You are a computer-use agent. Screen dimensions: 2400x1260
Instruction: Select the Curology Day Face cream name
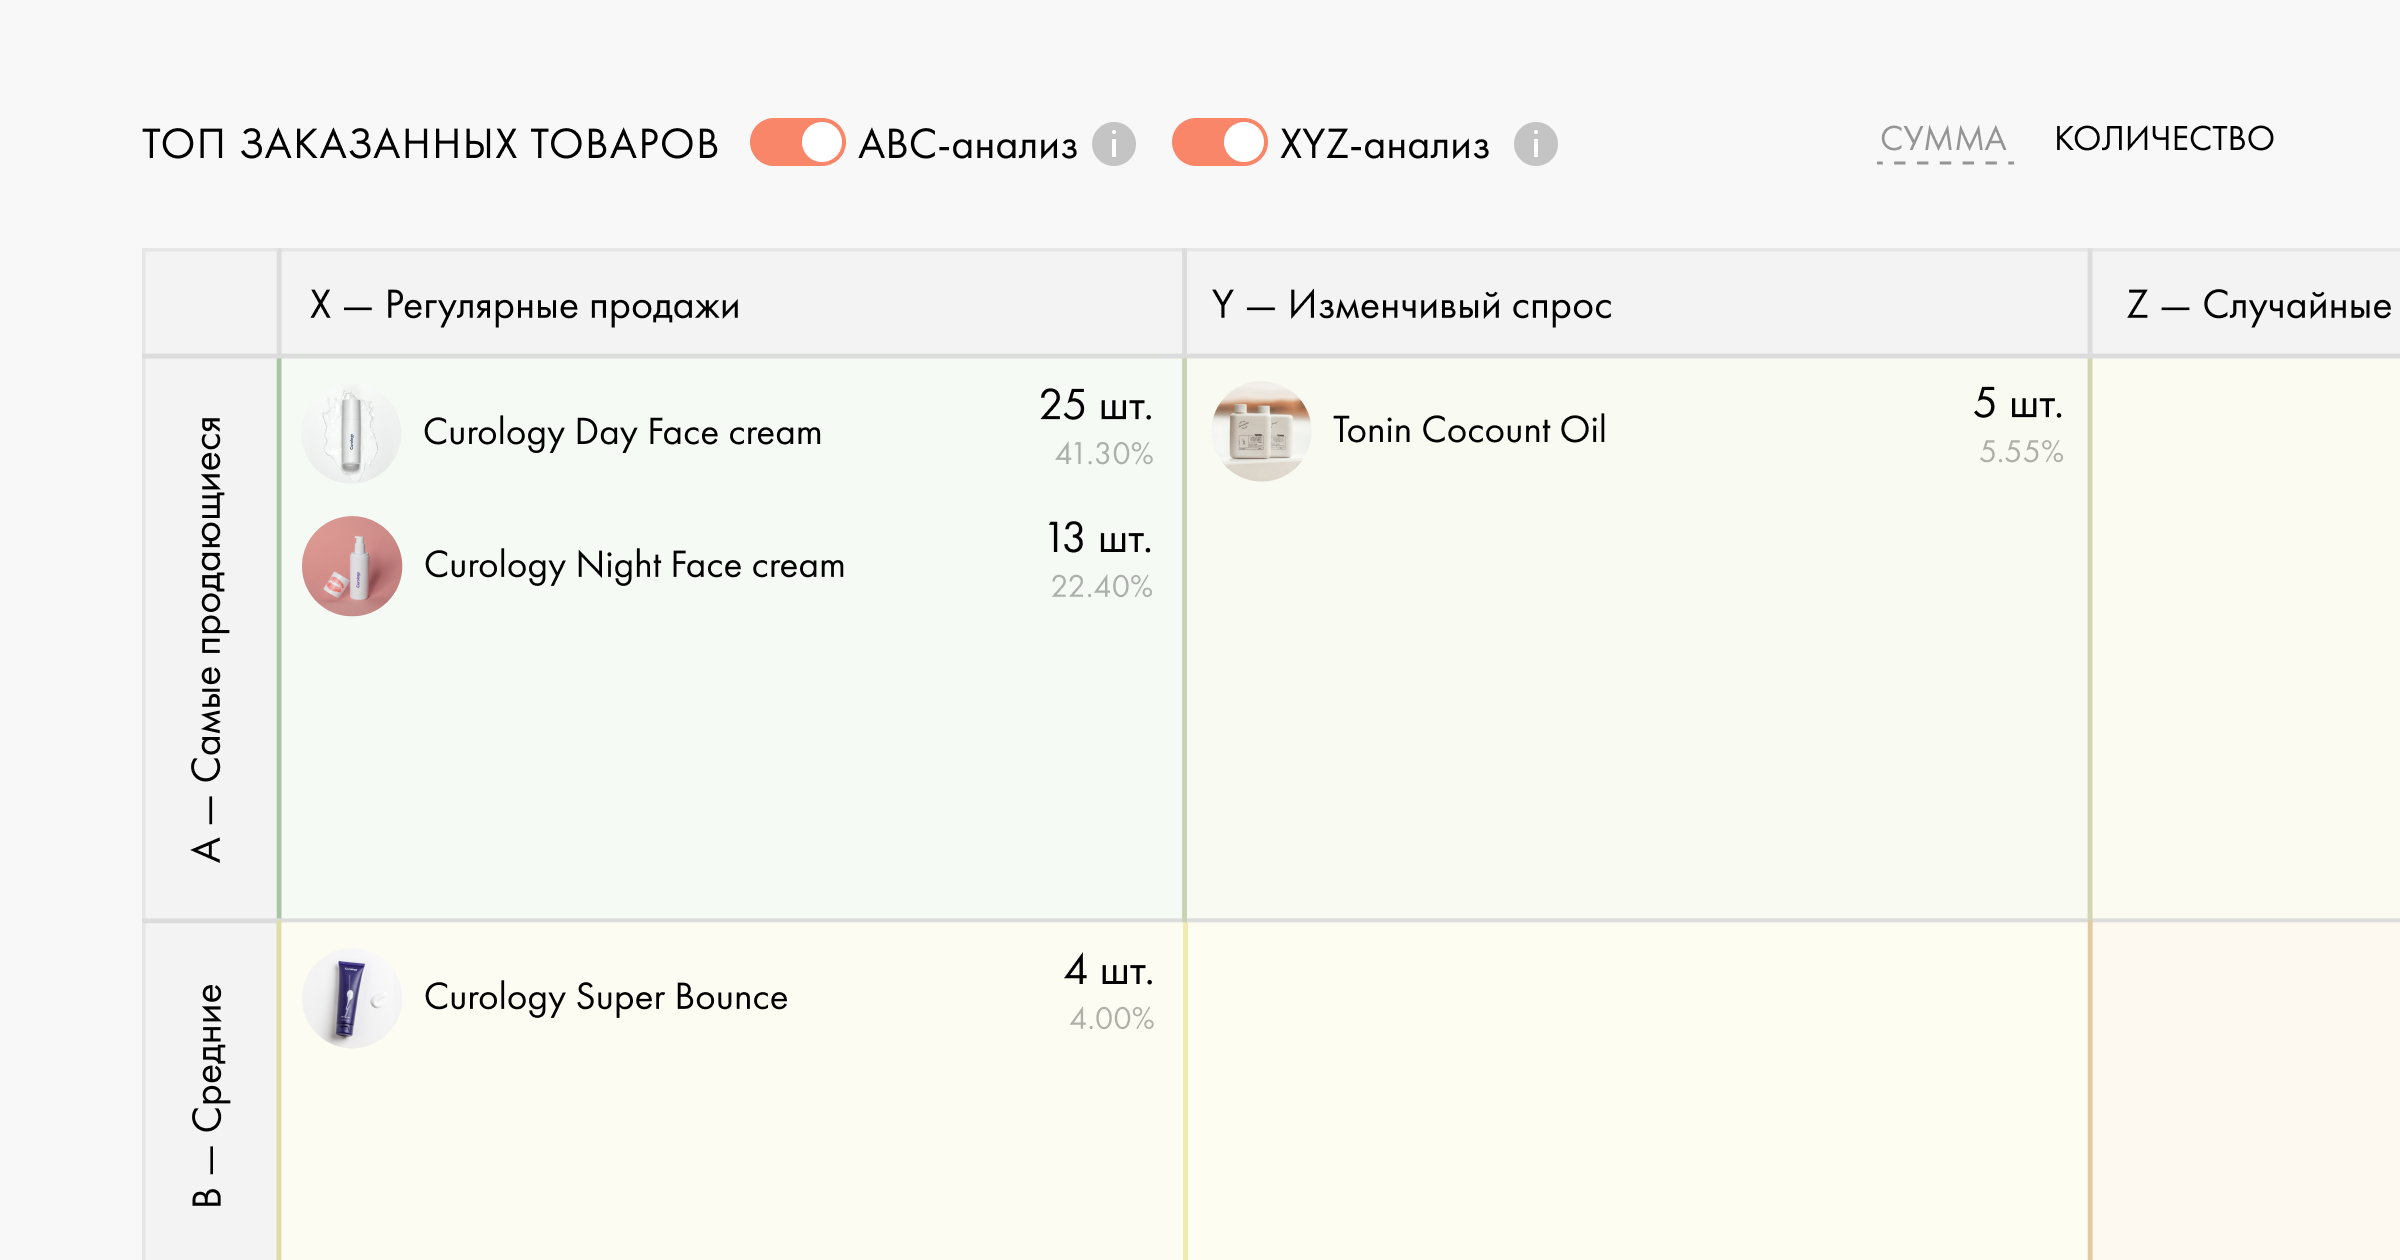click(x=622, y=433)
